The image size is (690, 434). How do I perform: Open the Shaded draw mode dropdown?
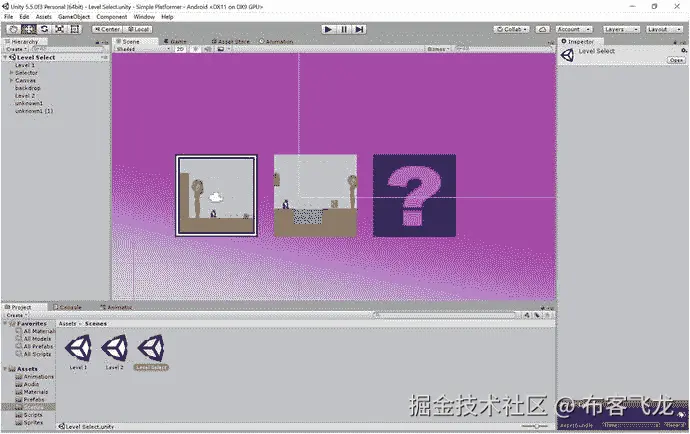pyautogui.click(x=143, y=49)
